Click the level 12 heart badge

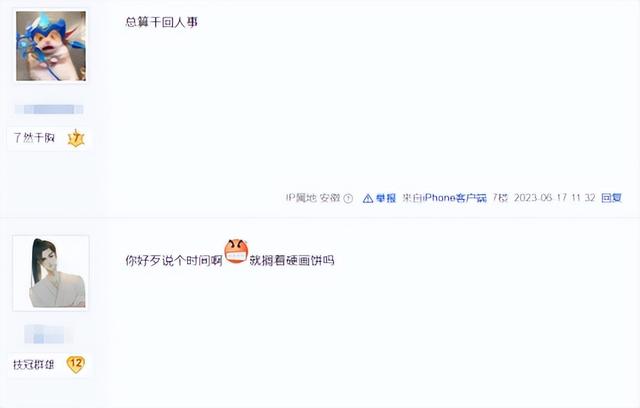click(76, 364)
